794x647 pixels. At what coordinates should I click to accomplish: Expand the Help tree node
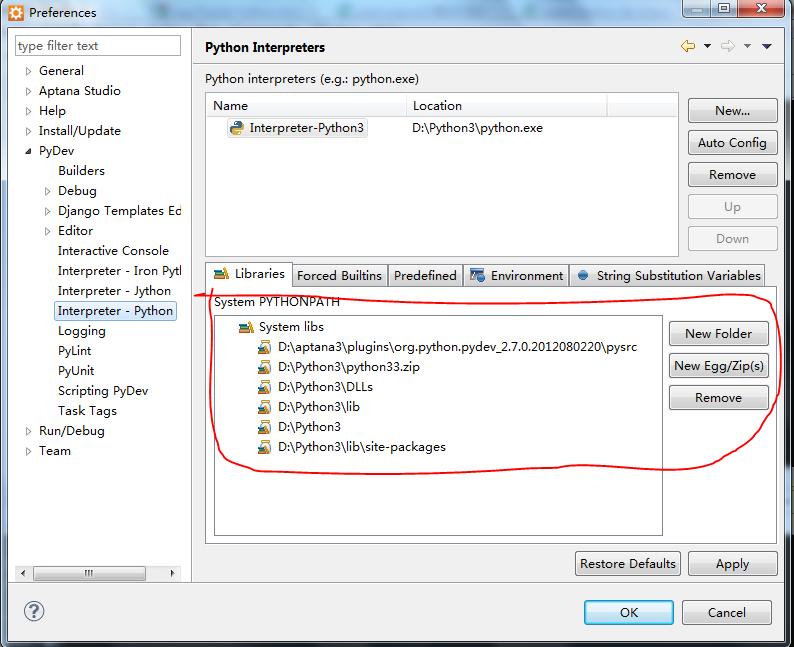(28, 111)
